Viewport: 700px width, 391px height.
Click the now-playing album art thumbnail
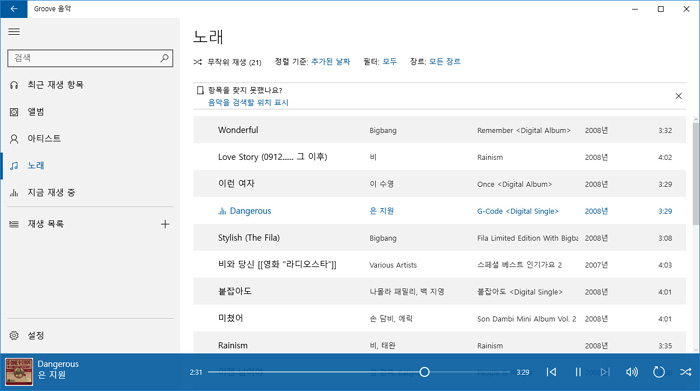(19, 372)
